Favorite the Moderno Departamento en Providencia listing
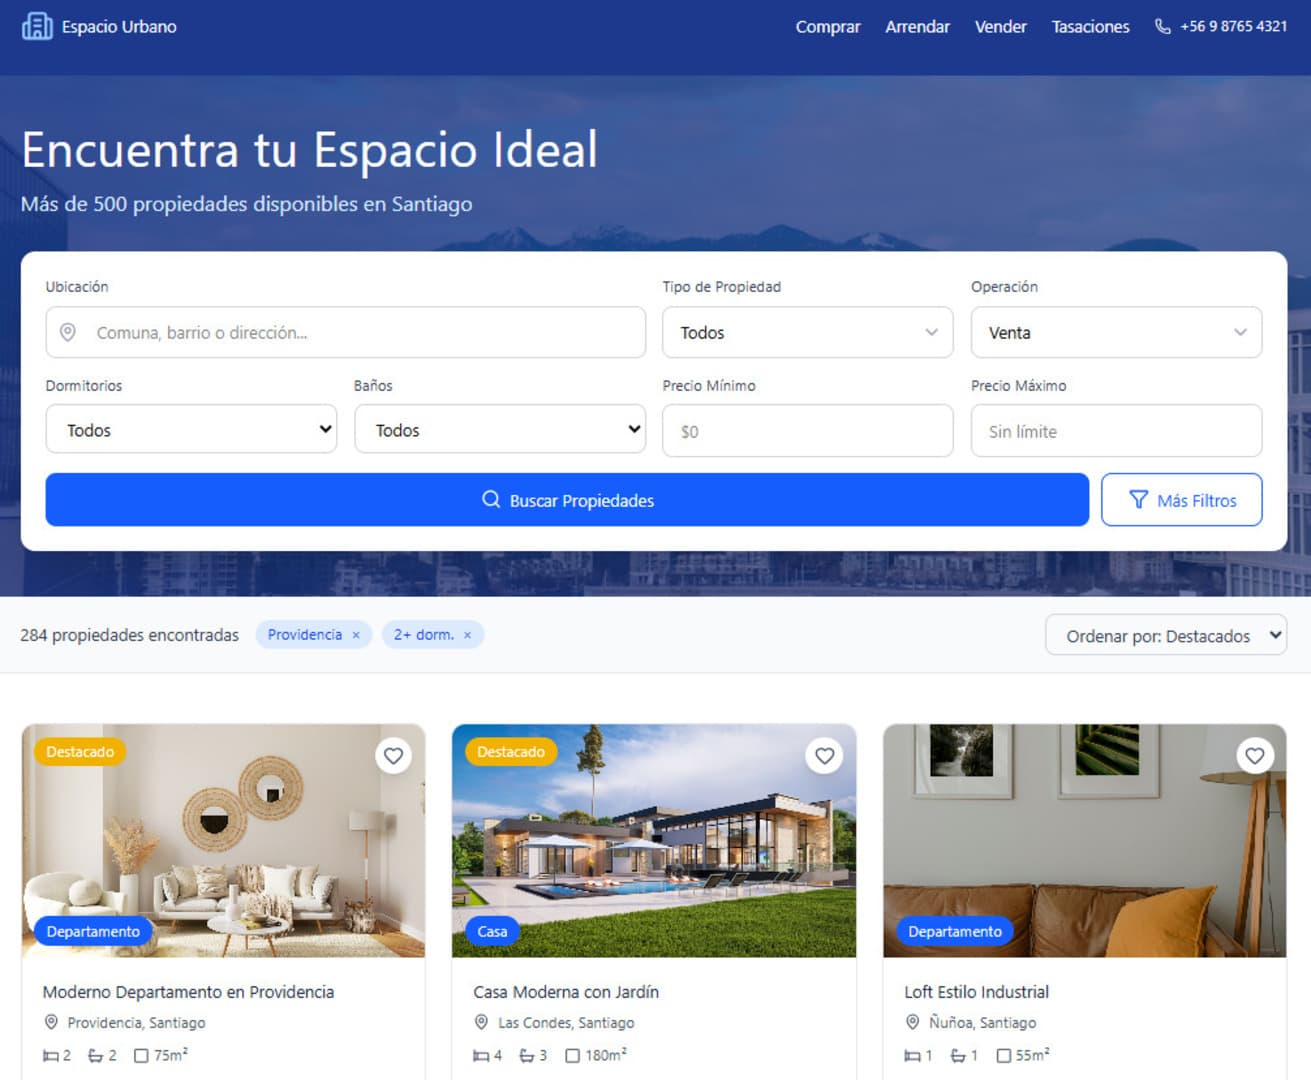This screenshot has height=1080, width=1311. [x=394, y=756]
